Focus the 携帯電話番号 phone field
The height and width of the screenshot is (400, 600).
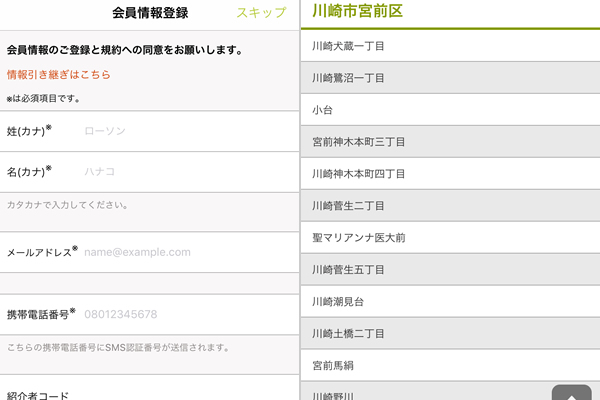[x=185, y=314]
